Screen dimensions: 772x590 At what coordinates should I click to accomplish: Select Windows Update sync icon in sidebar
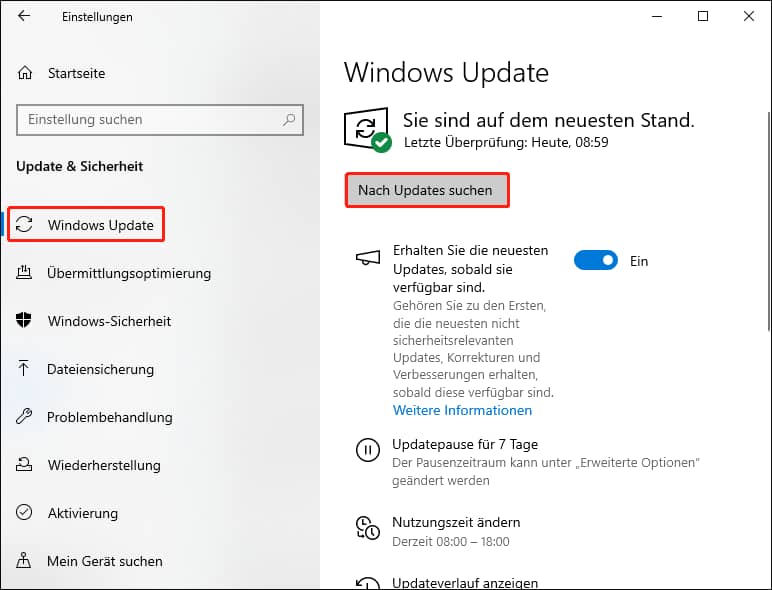click(24, 224)
